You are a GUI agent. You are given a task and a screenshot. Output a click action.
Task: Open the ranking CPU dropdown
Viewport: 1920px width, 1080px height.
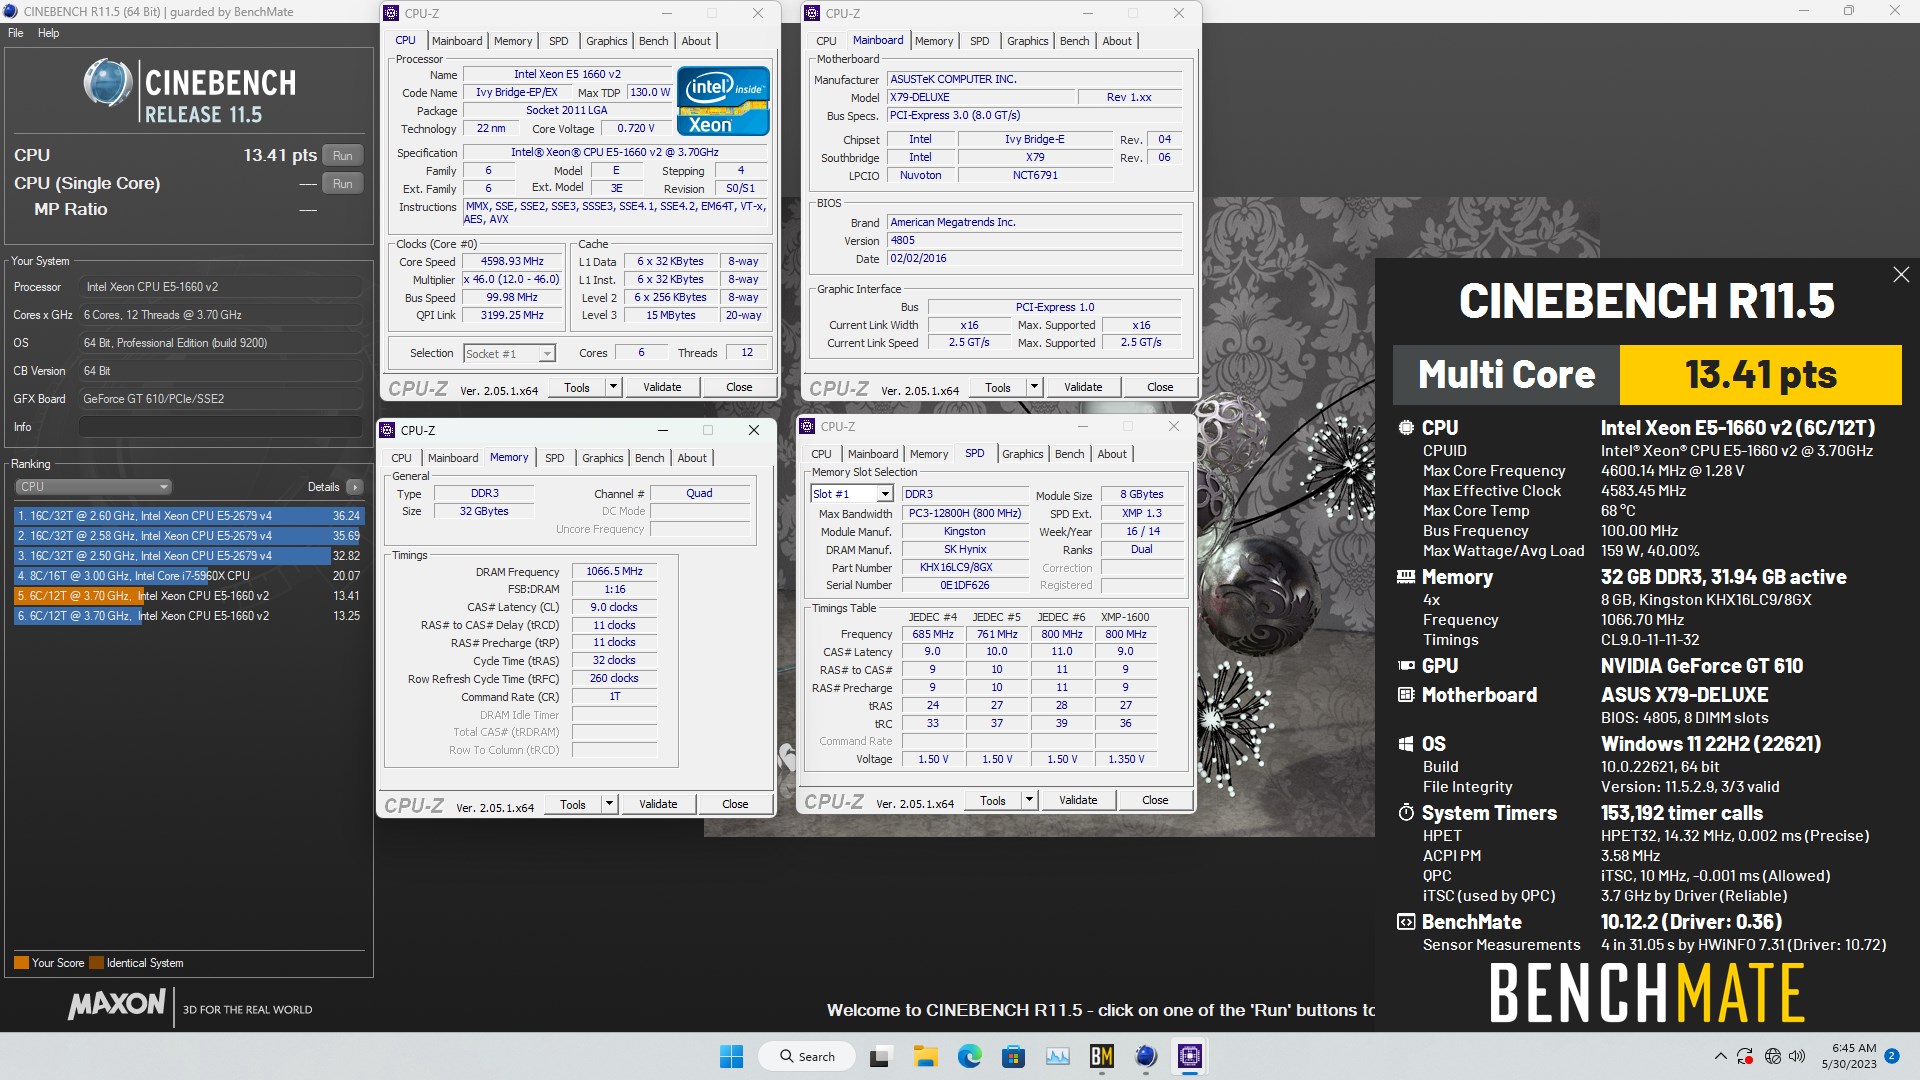[93, 487]
